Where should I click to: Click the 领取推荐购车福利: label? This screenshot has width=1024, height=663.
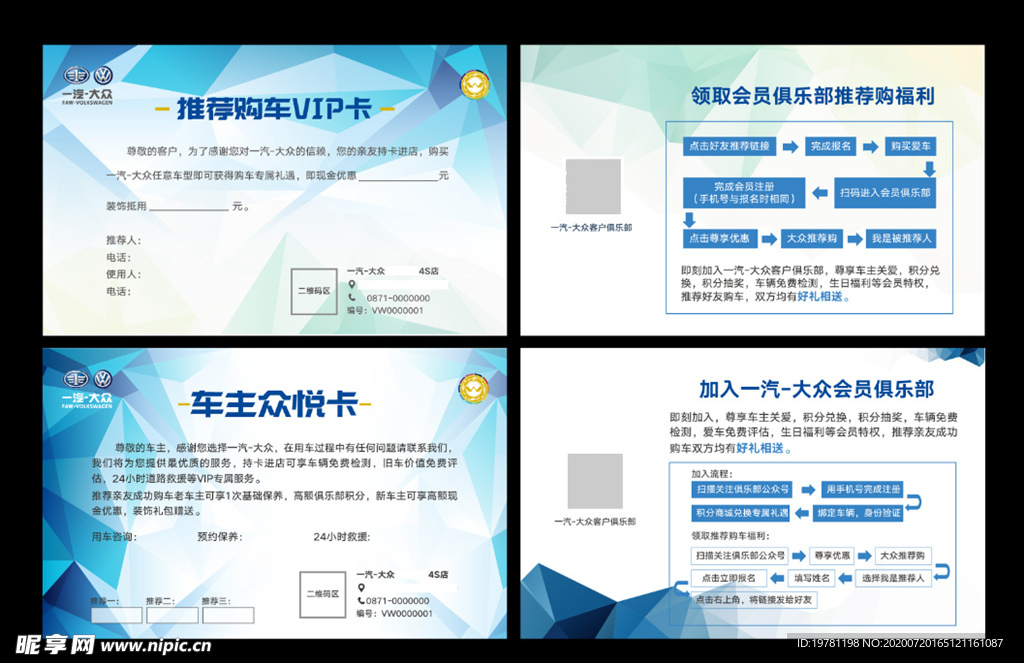[731, 536]
